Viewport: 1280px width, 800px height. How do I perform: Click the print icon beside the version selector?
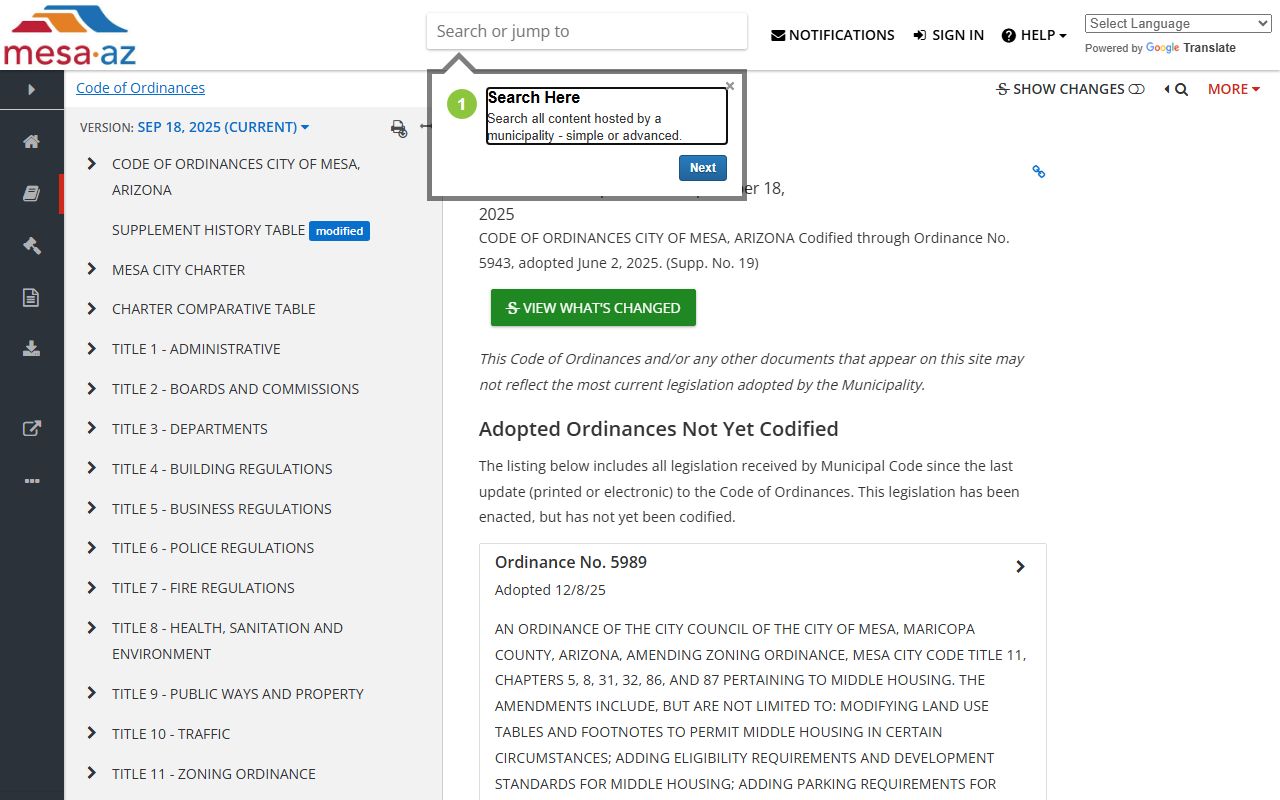click(x=399, y=128)
